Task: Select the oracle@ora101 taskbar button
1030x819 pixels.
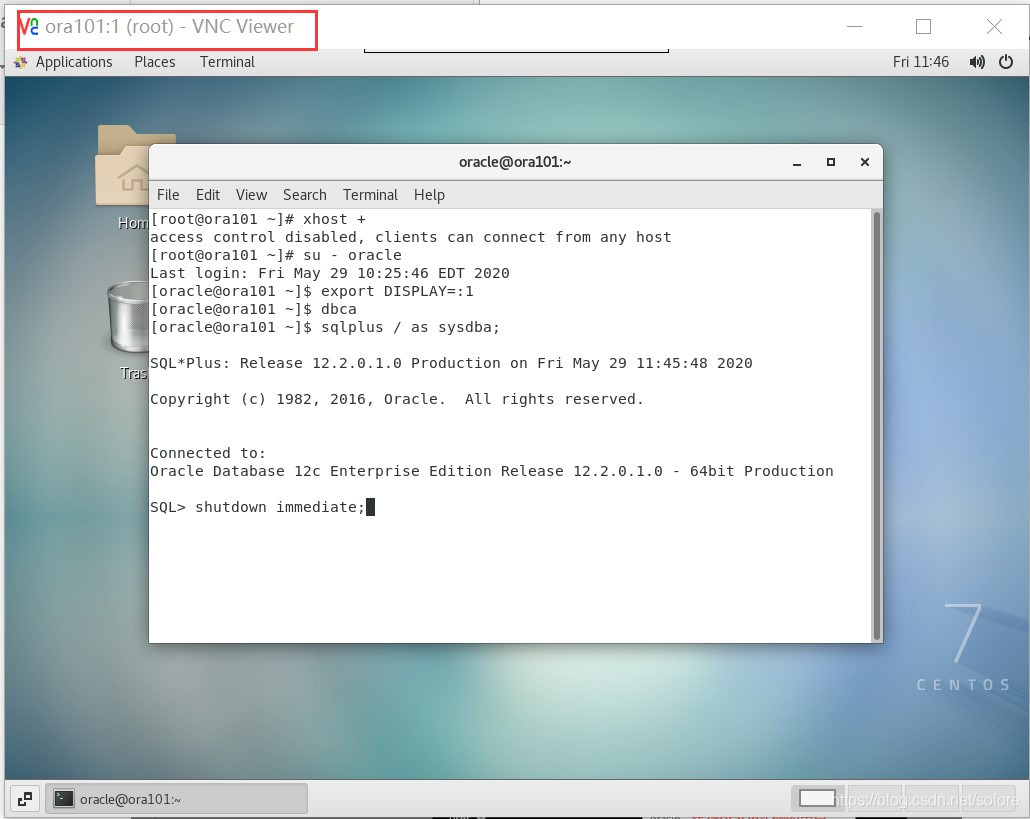Action: point(176,798)
